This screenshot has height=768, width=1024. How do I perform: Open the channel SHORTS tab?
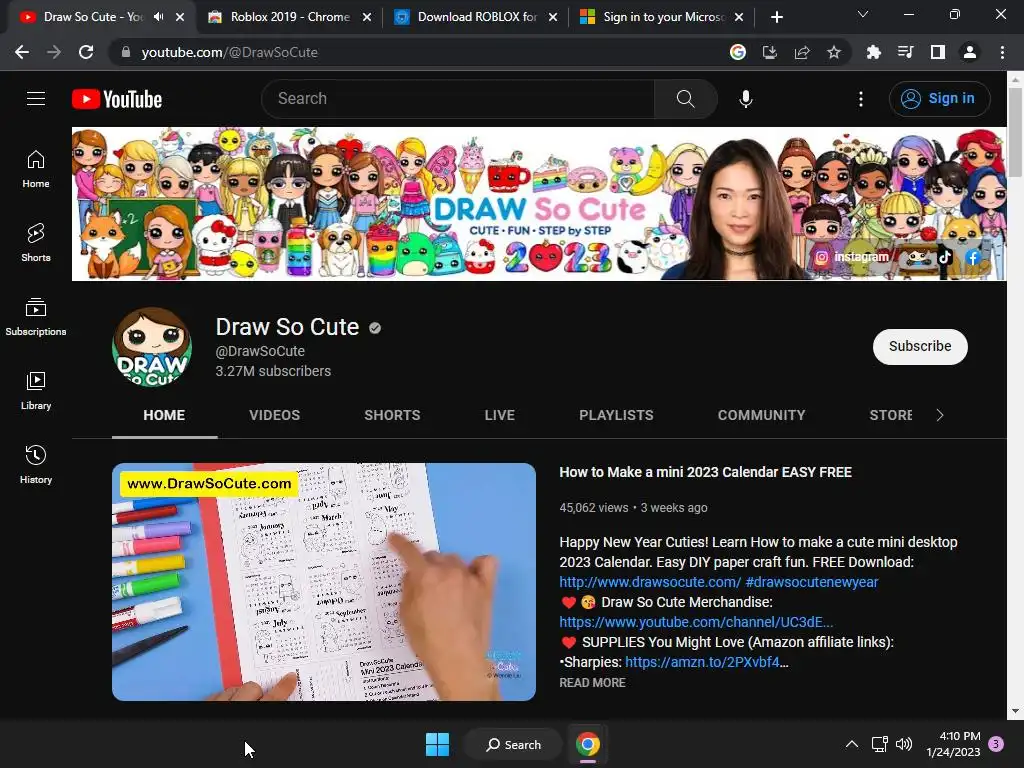point(392,415)
